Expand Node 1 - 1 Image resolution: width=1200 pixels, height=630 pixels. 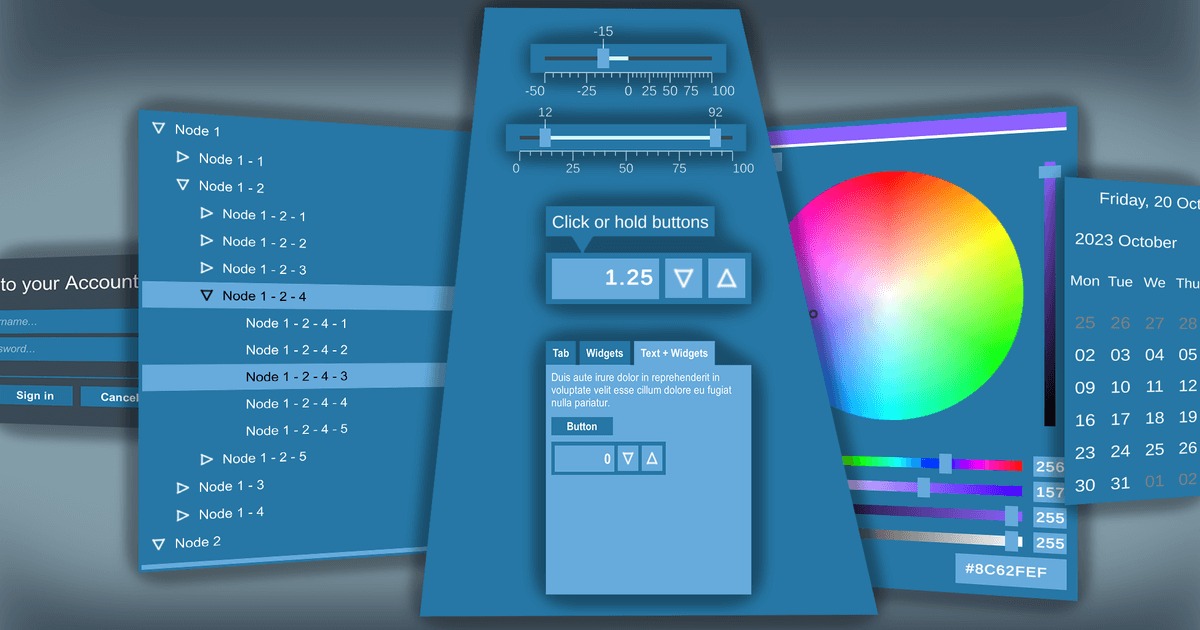click(183, 157)
